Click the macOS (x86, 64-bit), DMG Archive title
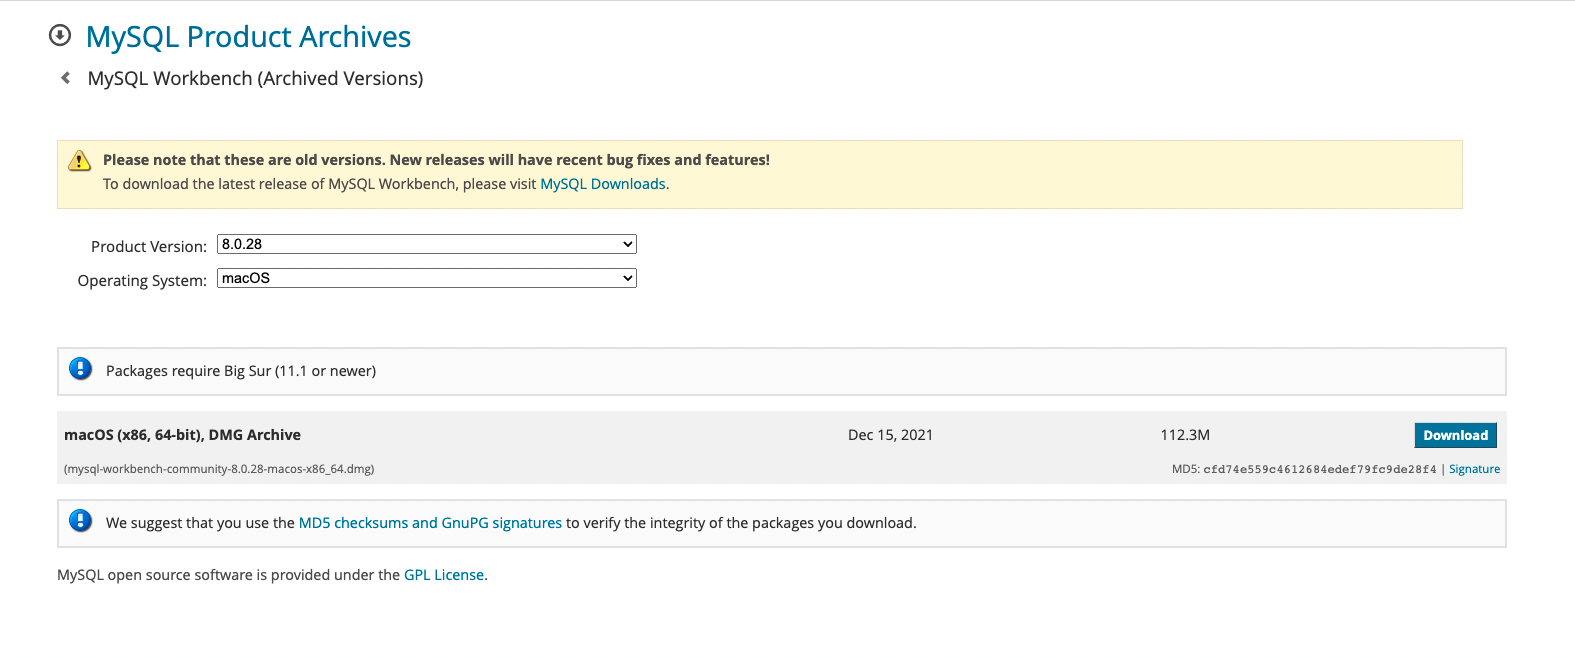1575x658 pixels. click(x=182, y=435)
